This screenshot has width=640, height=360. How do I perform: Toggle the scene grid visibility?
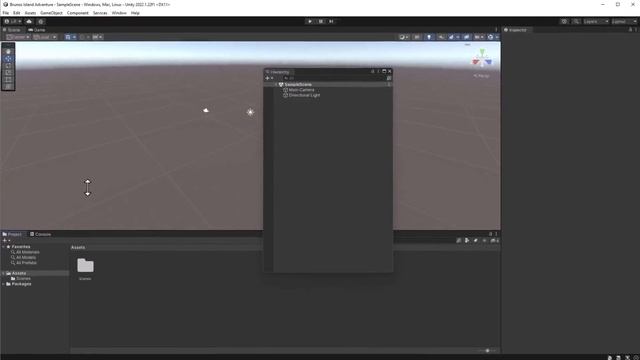click(67, 37)
